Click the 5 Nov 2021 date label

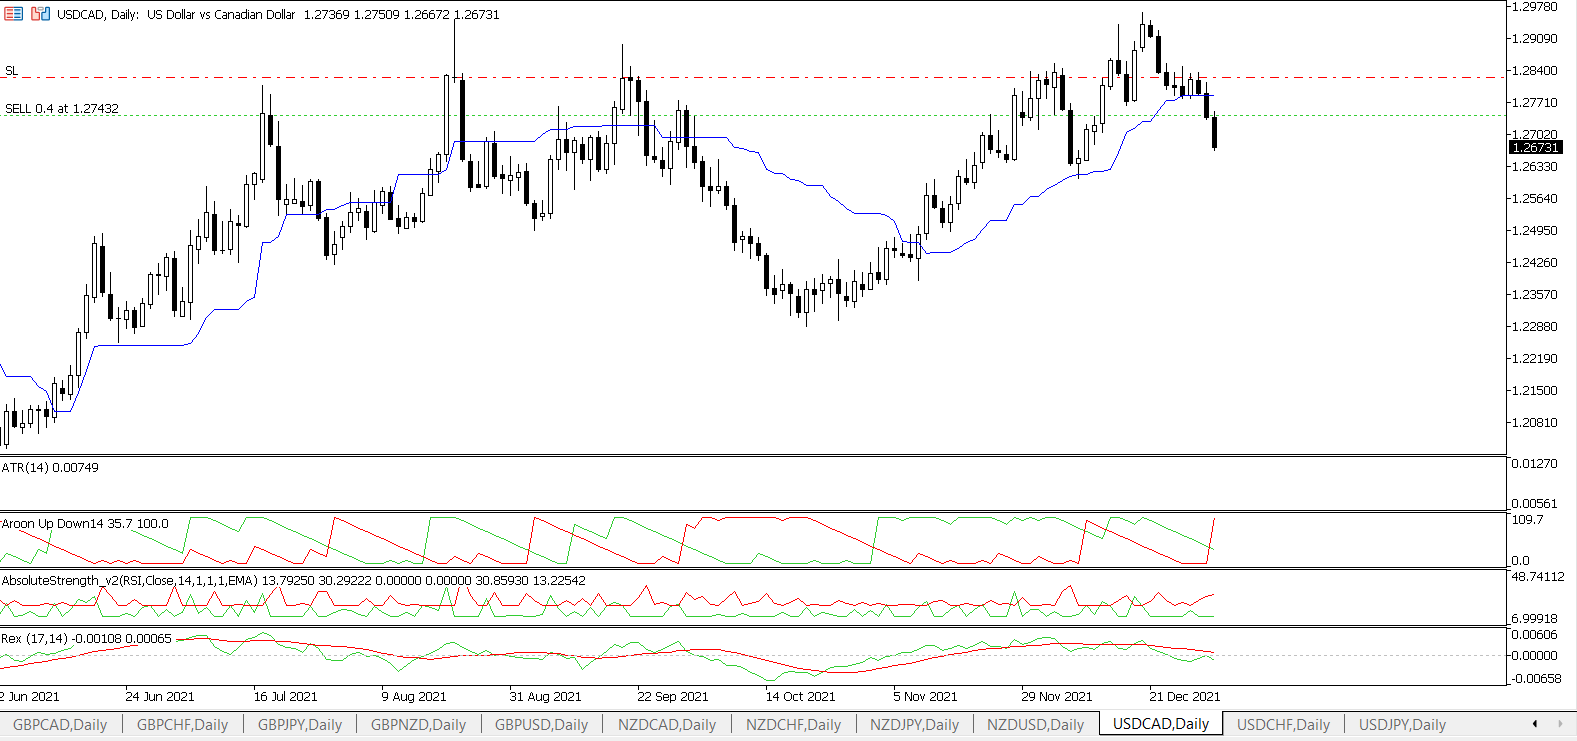pyautogui.click(x=925, y=697)
